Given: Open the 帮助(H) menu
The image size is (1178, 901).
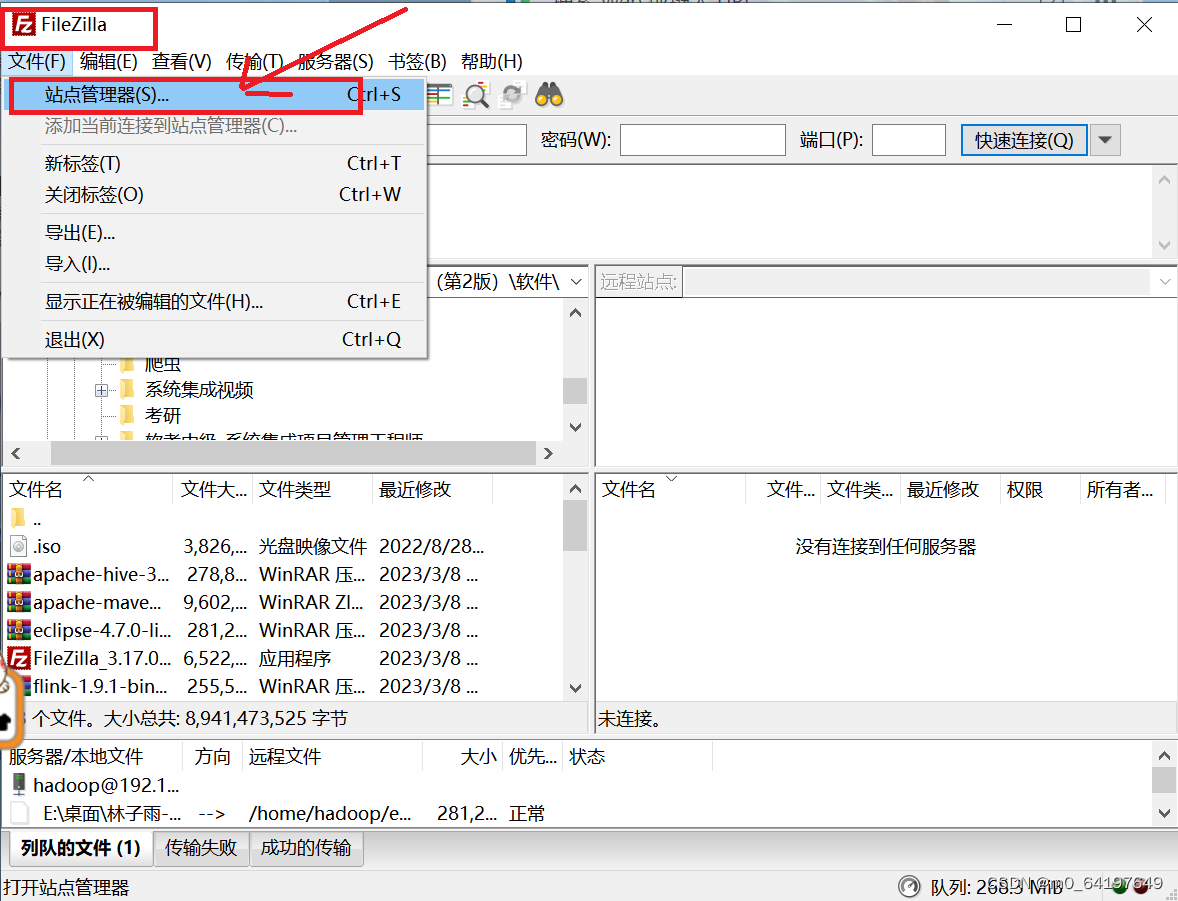Looking at the screenshot, I should coord(491,62).
